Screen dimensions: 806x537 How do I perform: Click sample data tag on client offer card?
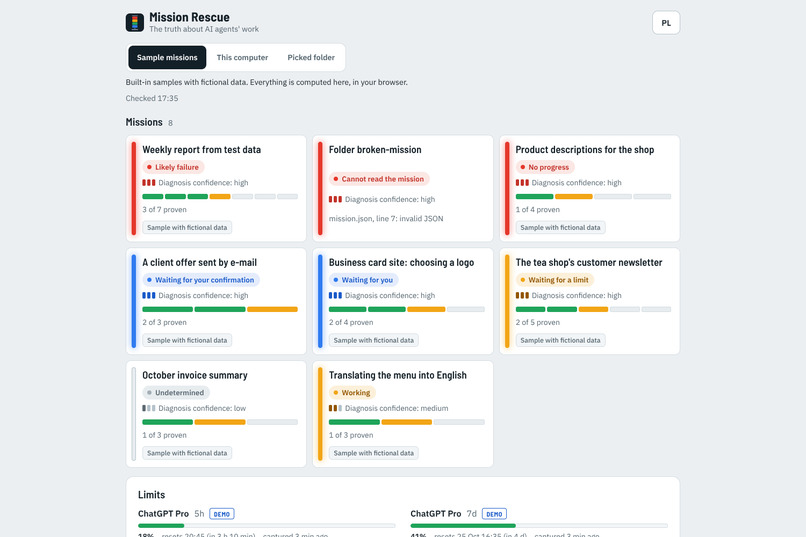pyautogui.click(x=187, y=340)
